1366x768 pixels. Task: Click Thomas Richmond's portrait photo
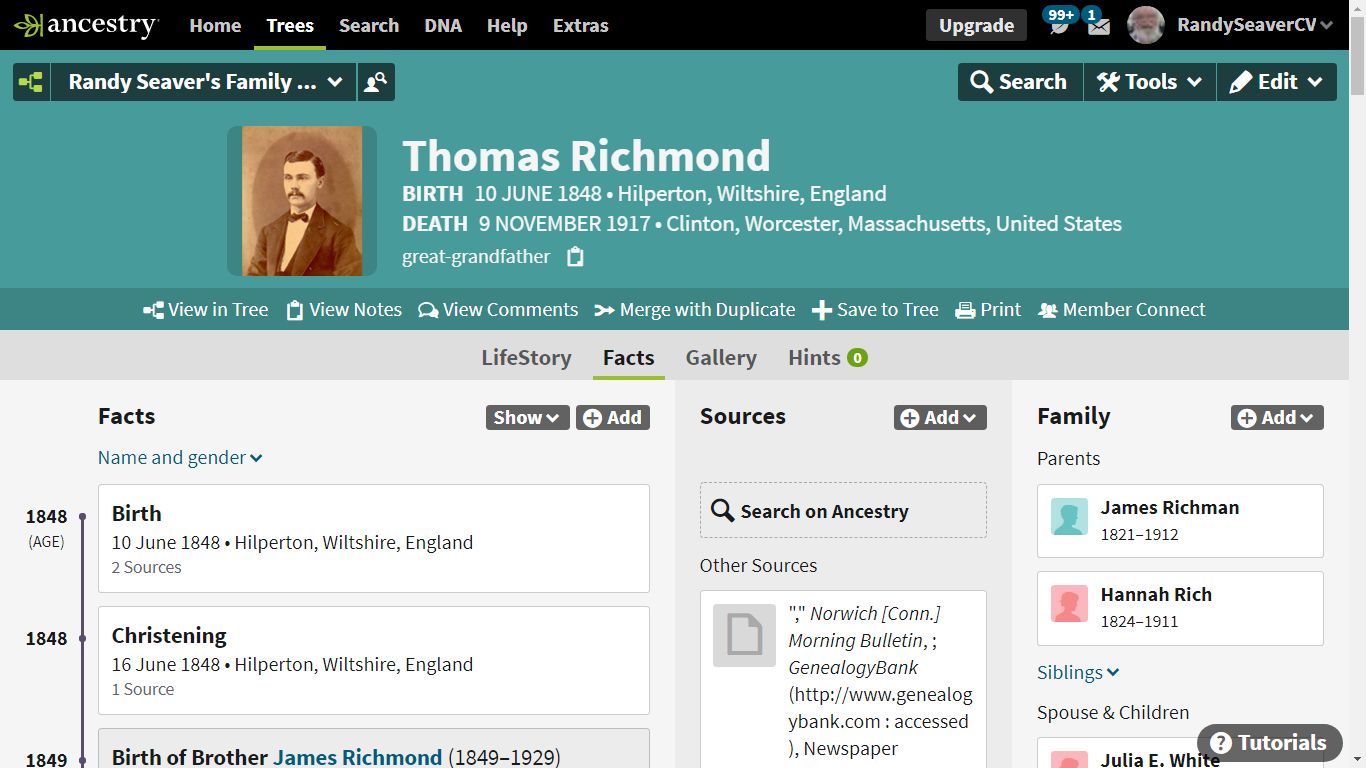pos(300,200)
